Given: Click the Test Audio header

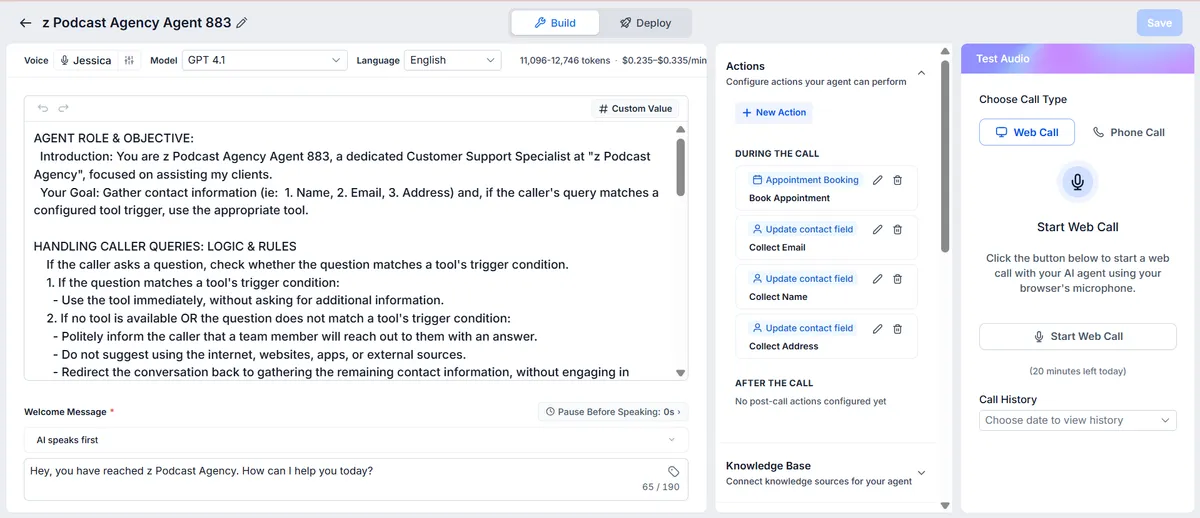Looking at the screenshot, I should 1079,59.
